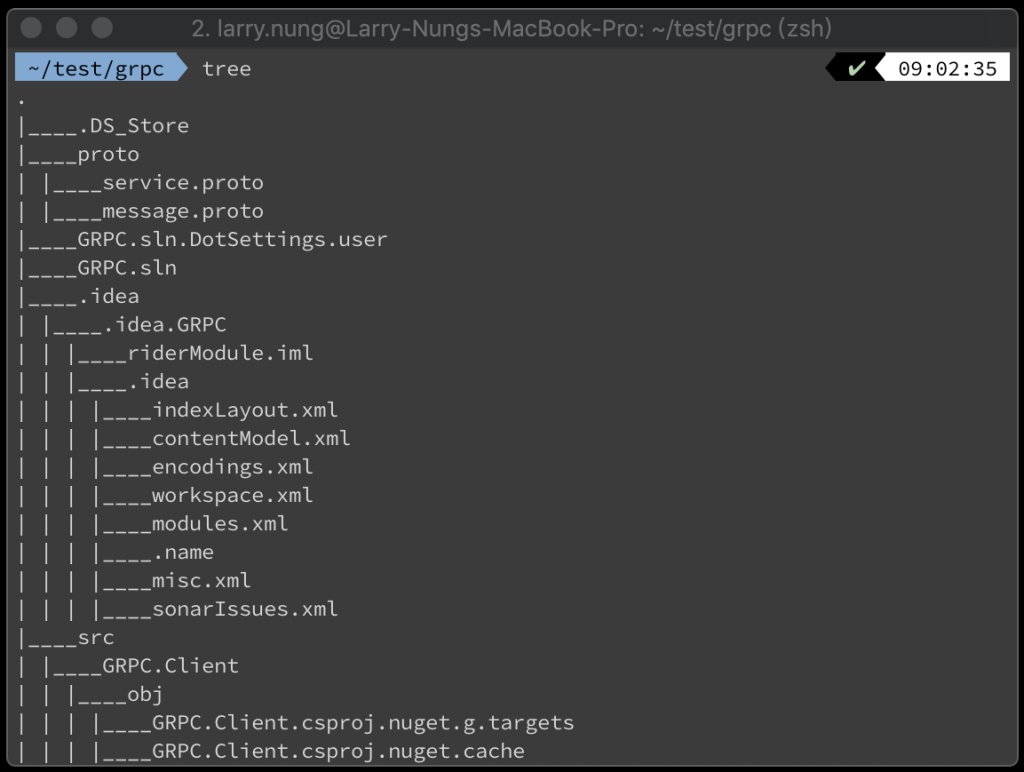Select riderModule.iml in the output
The image size is (1024, 772).
pyautogui.click(x=220, y=353)
